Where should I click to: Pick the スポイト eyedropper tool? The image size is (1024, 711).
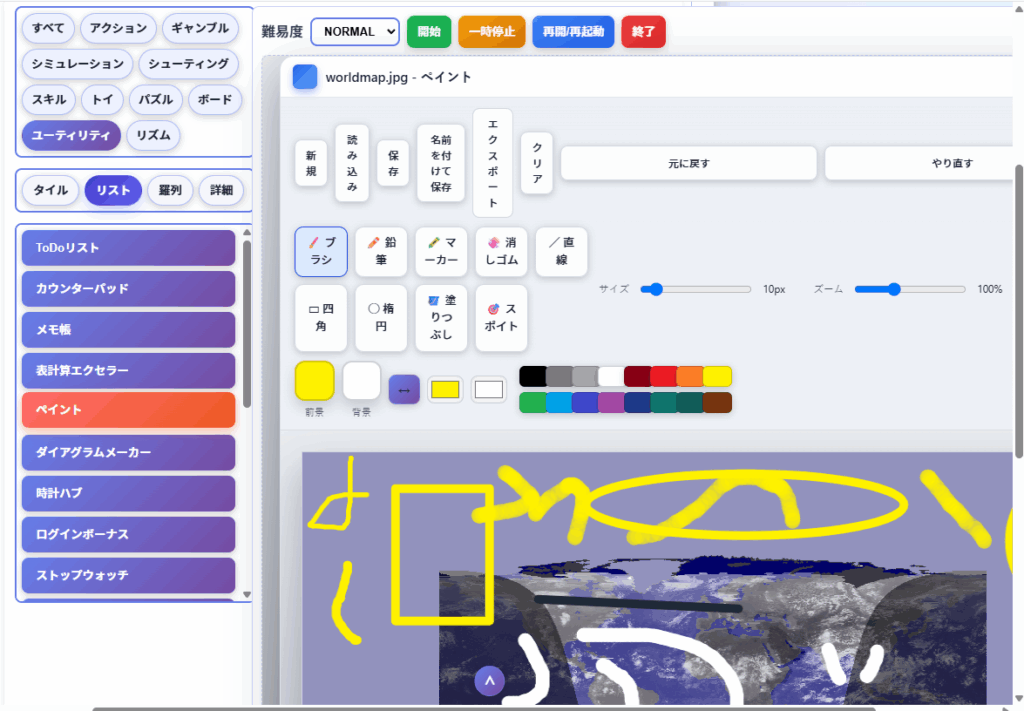pos(501,318)
